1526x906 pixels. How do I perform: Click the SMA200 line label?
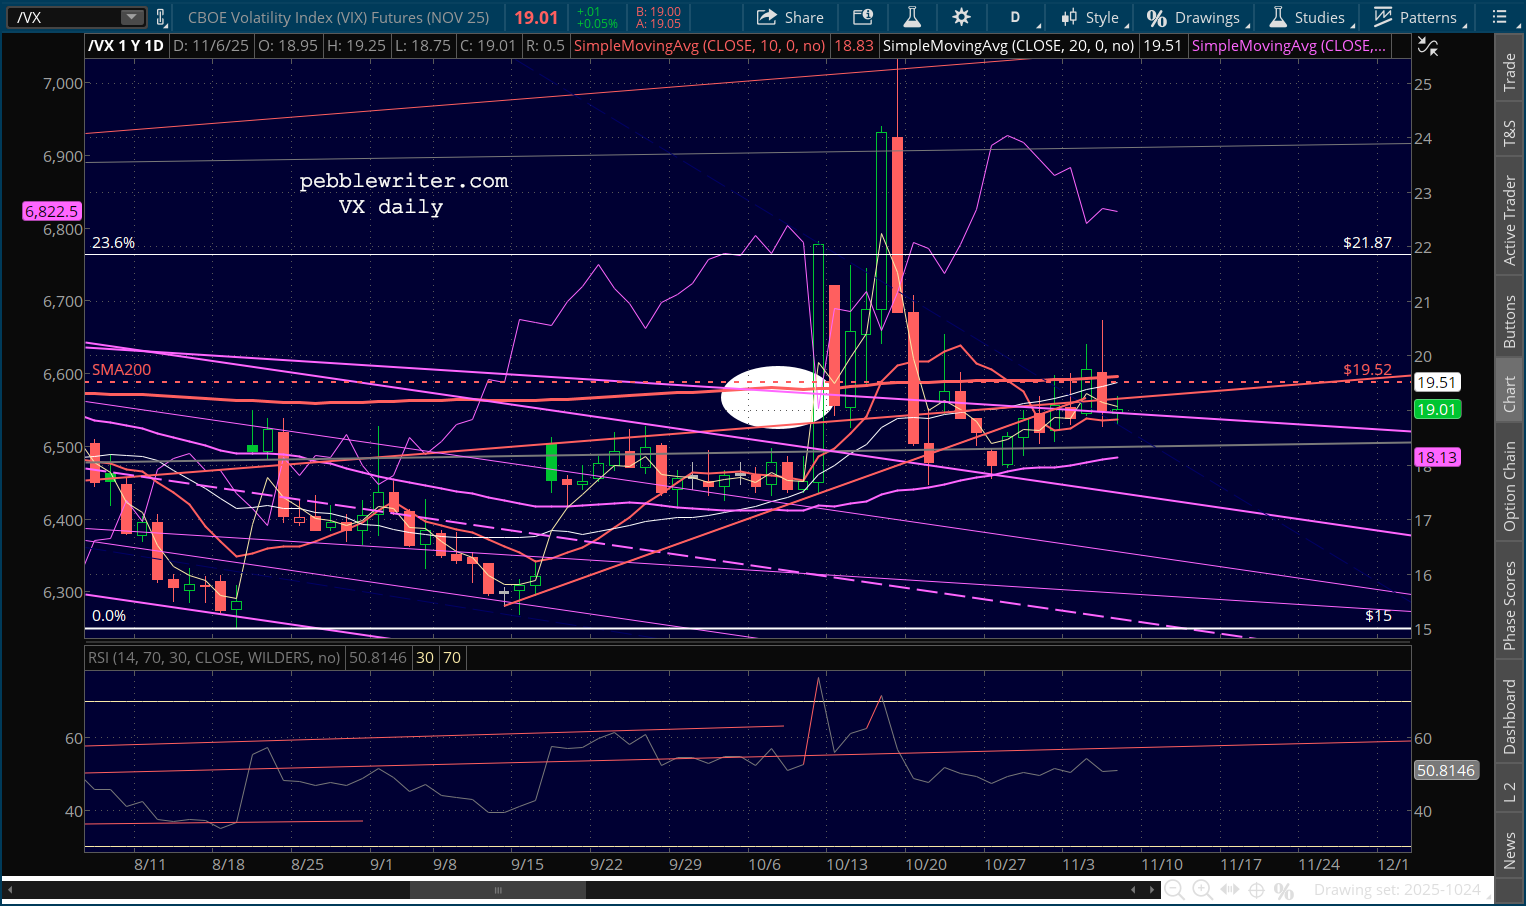122,370
